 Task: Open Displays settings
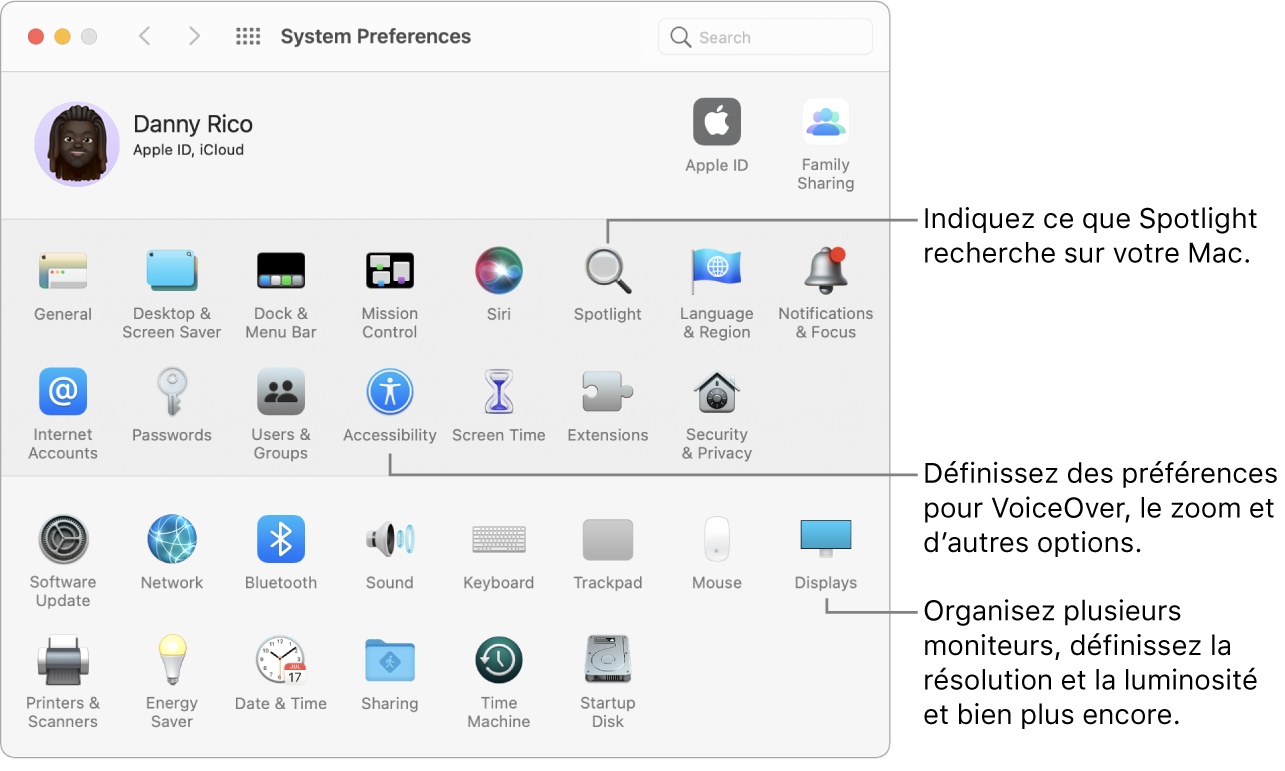click(x=825, y=539)
